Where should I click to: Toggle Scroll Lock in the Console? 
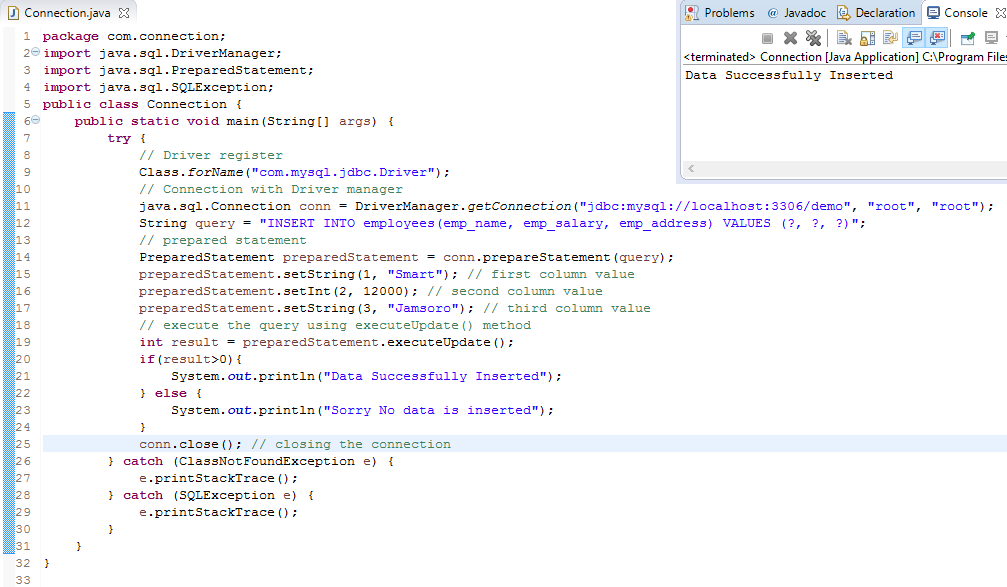(867, 37)
